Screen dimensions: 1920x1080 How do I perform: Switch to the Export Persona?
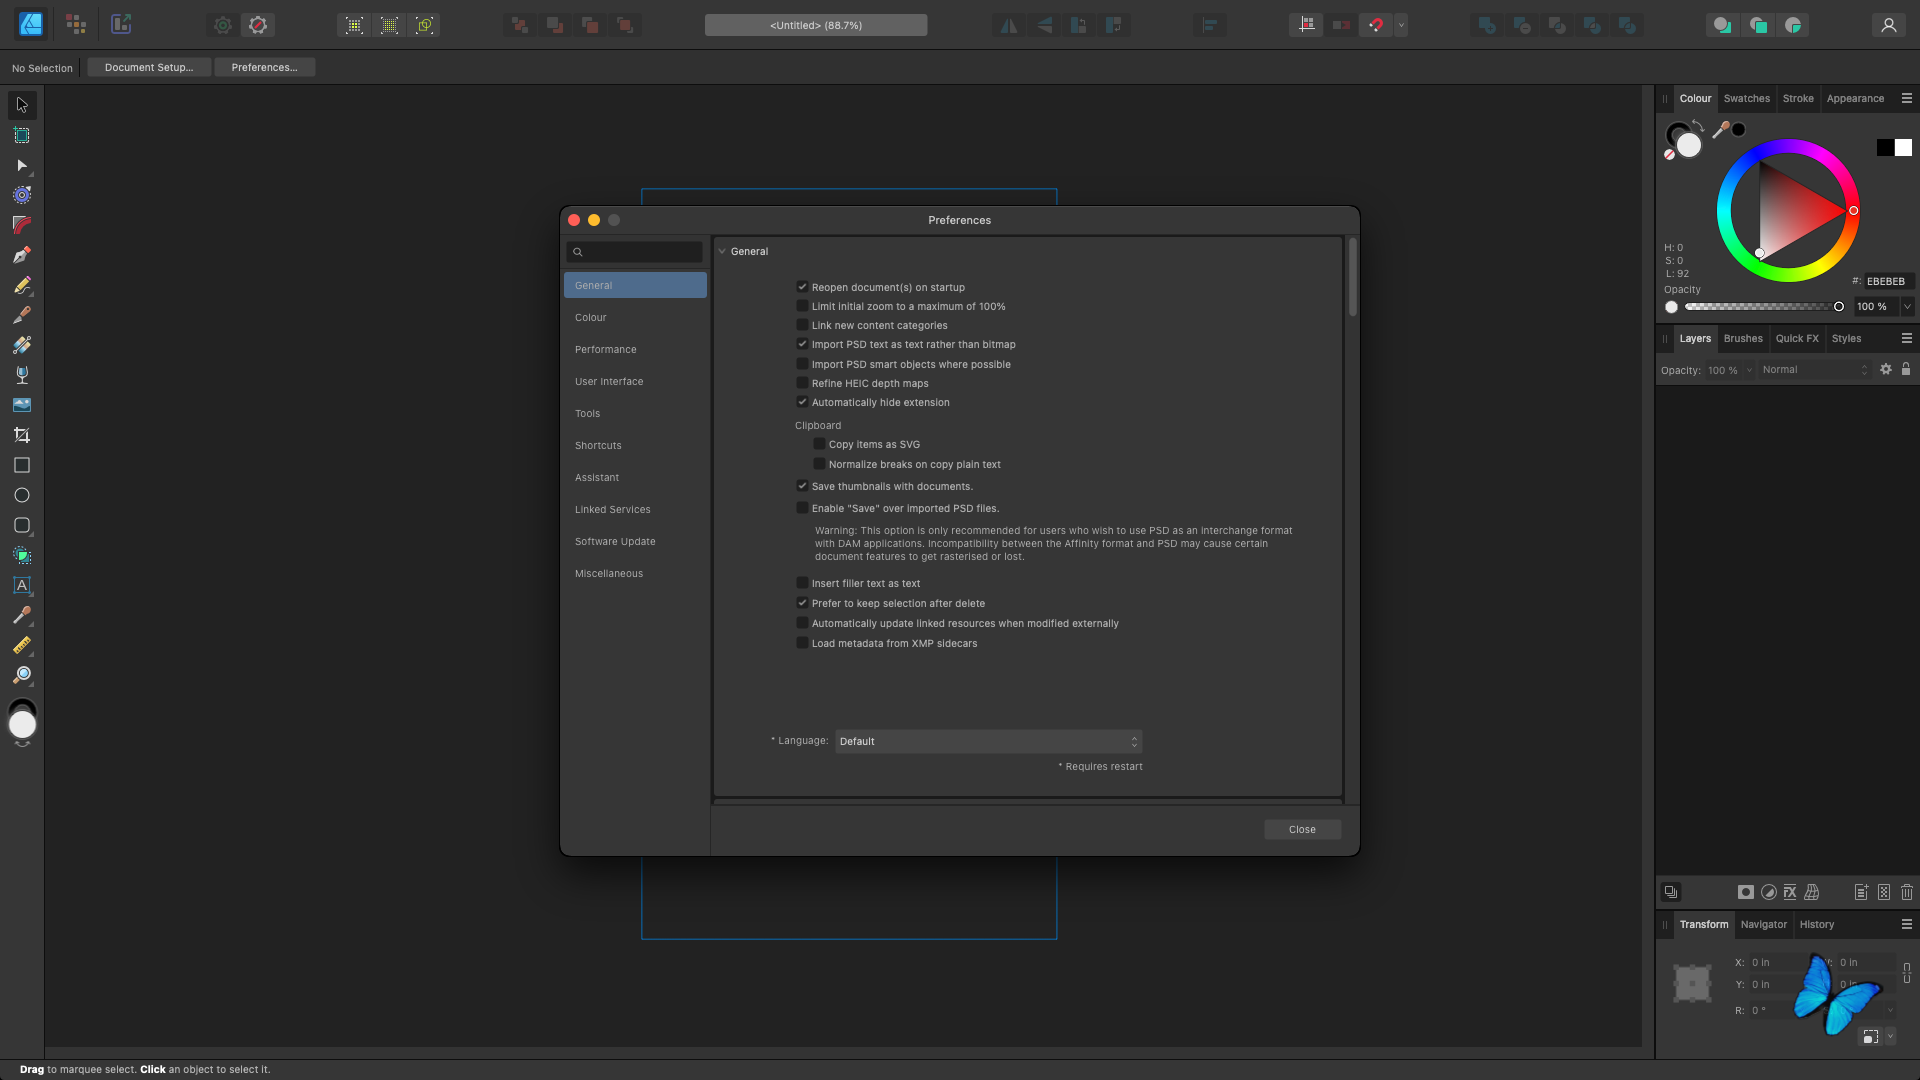121,24
